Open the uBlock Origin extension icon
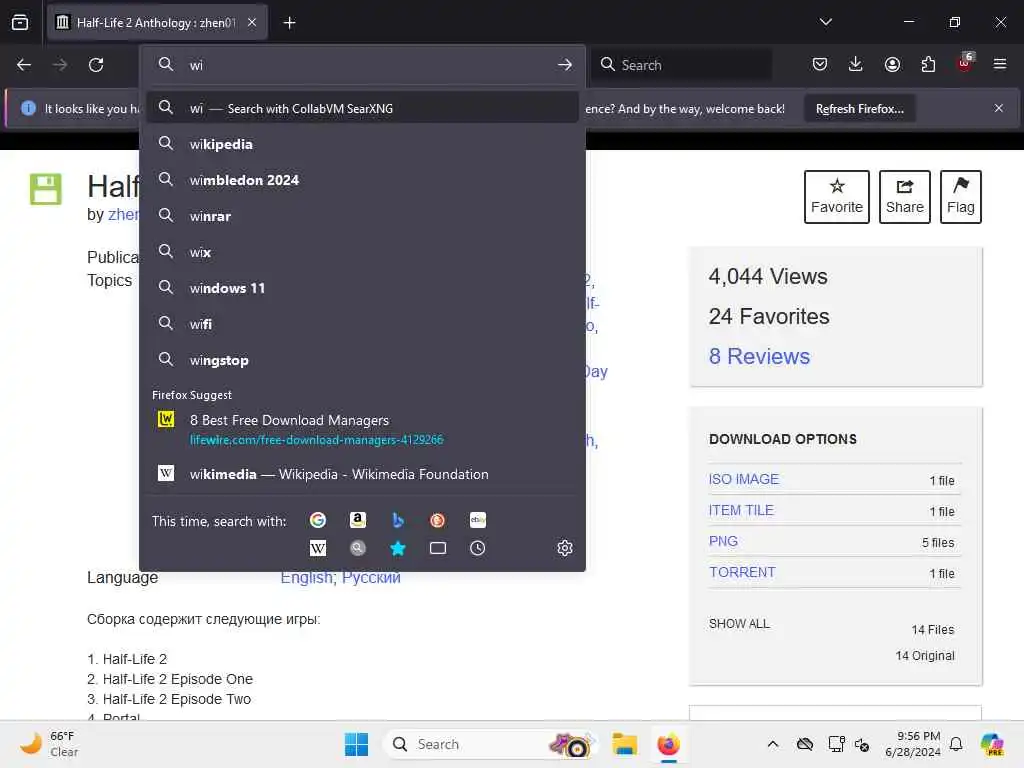The width and height of the screenshot is (1024, 768). click(x=965, y=63)
